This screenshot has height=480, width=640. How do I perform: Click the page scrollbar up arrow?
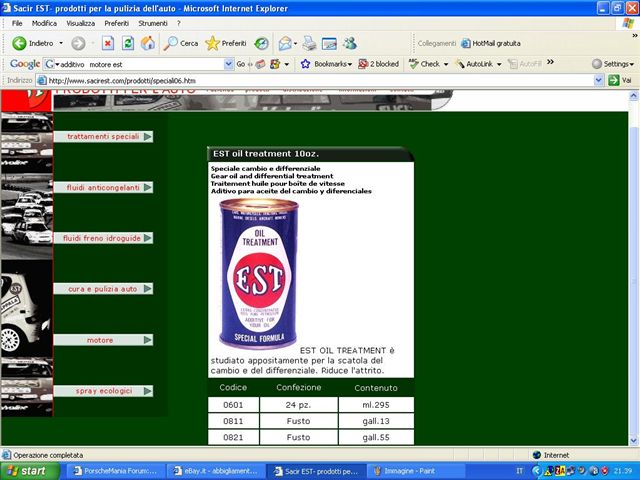click(633, 96)
